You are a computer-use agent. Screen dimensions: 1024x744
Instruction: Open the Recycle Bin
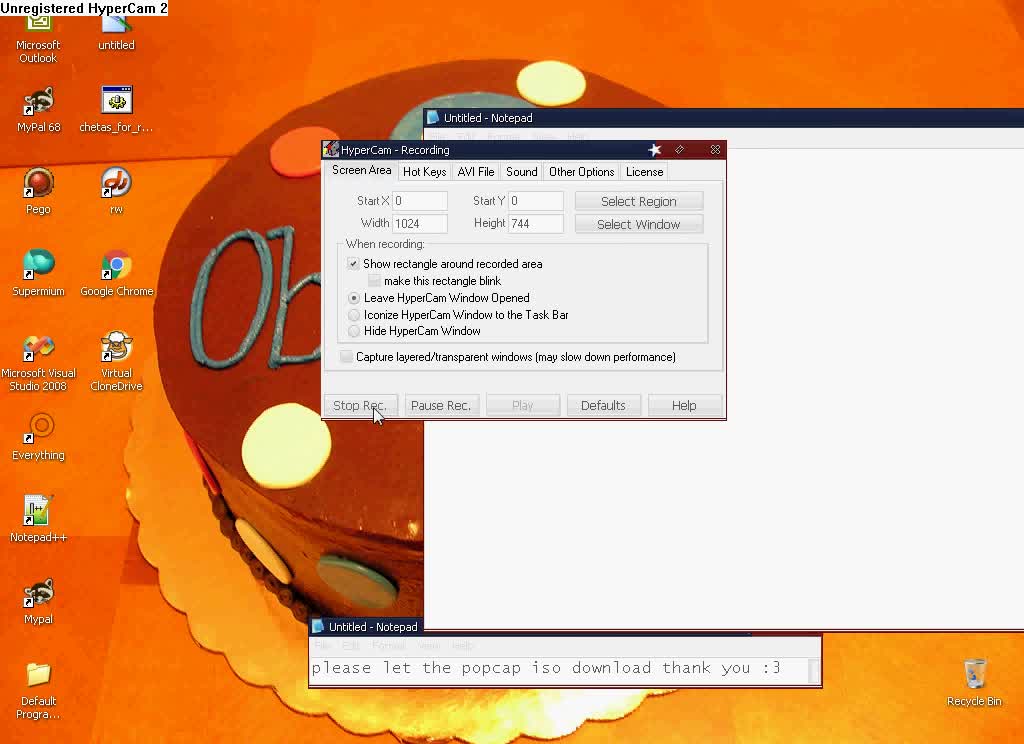tap(974, 683)
